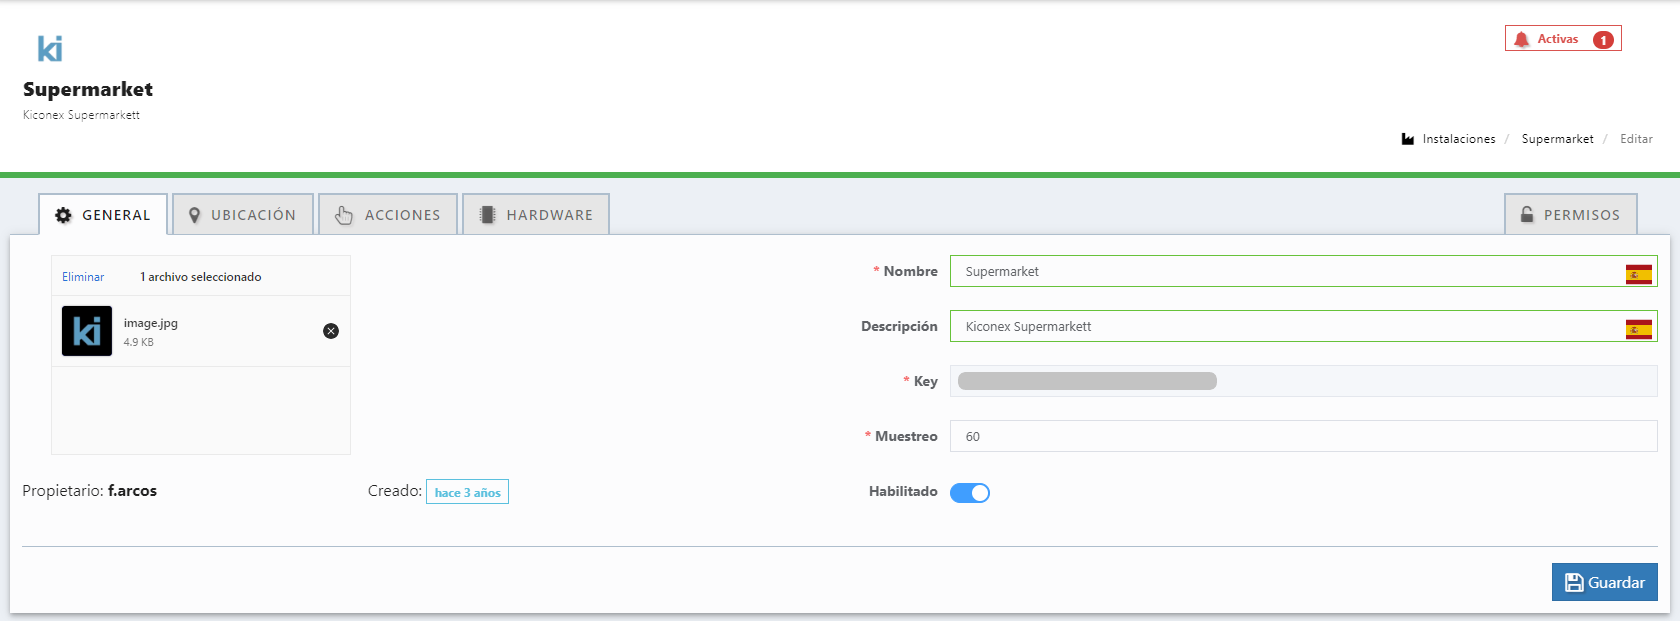Click the Spanish flag in the Nombre field

pos(1638,274)
